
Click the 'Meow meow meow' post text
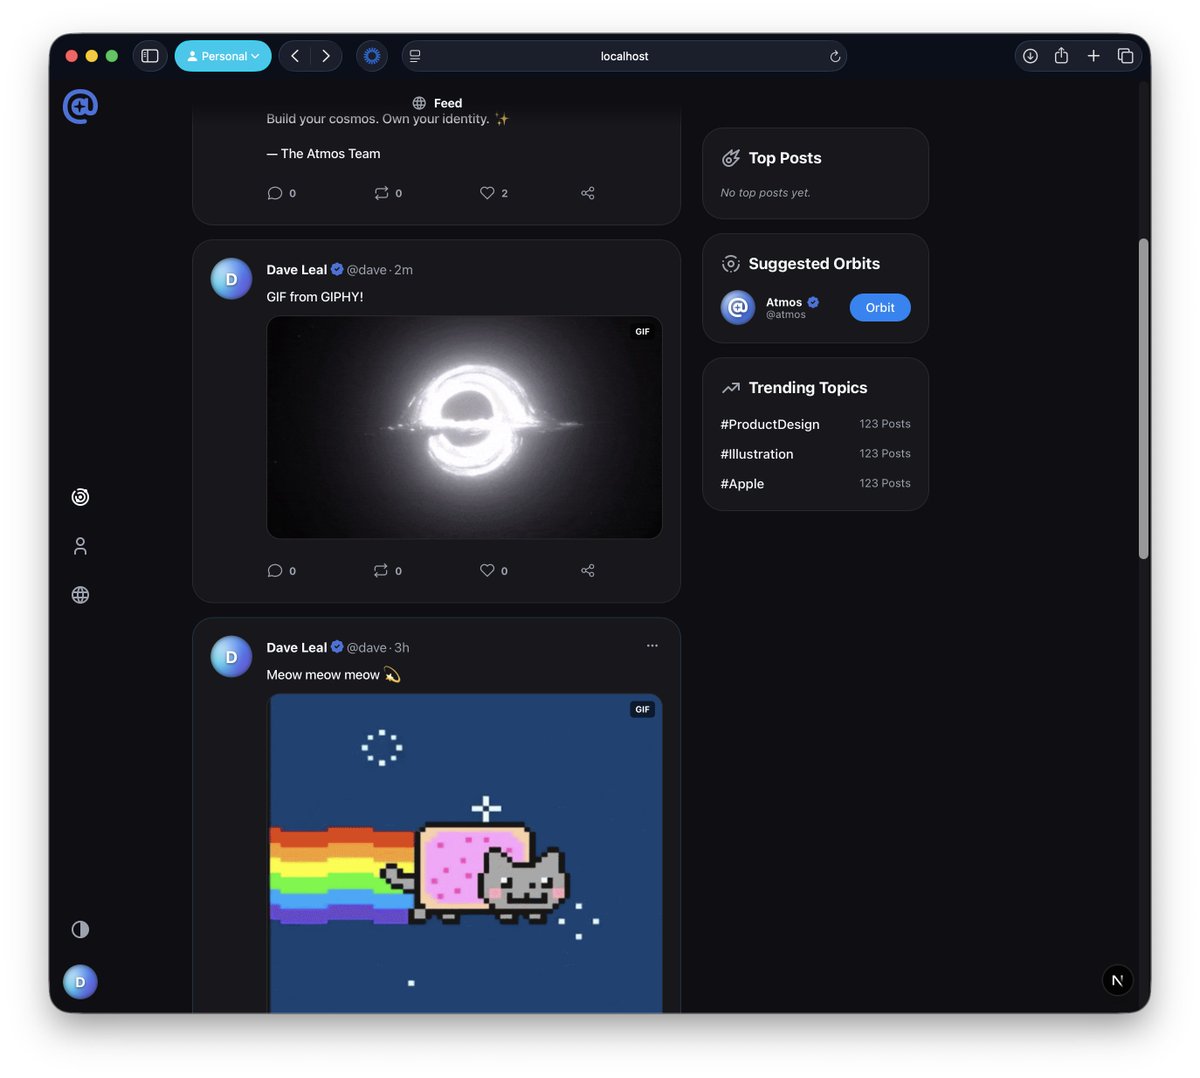point(323,675)
